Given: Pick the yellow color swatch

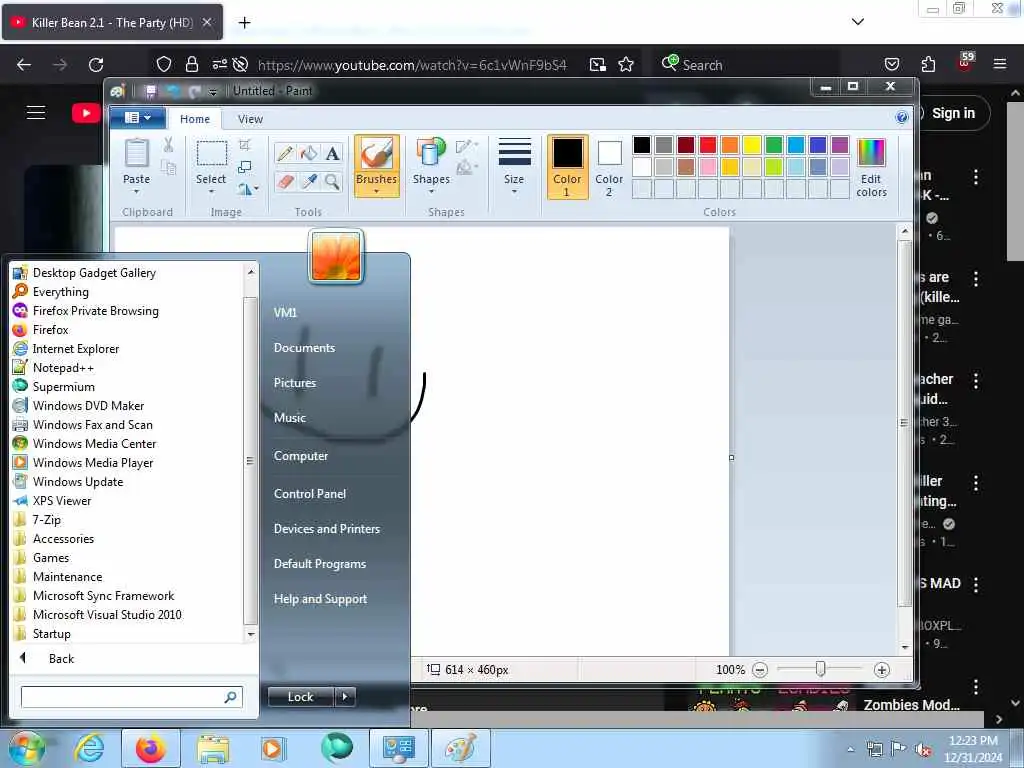Looking at the screenshot, I should [x=752, y=145].
